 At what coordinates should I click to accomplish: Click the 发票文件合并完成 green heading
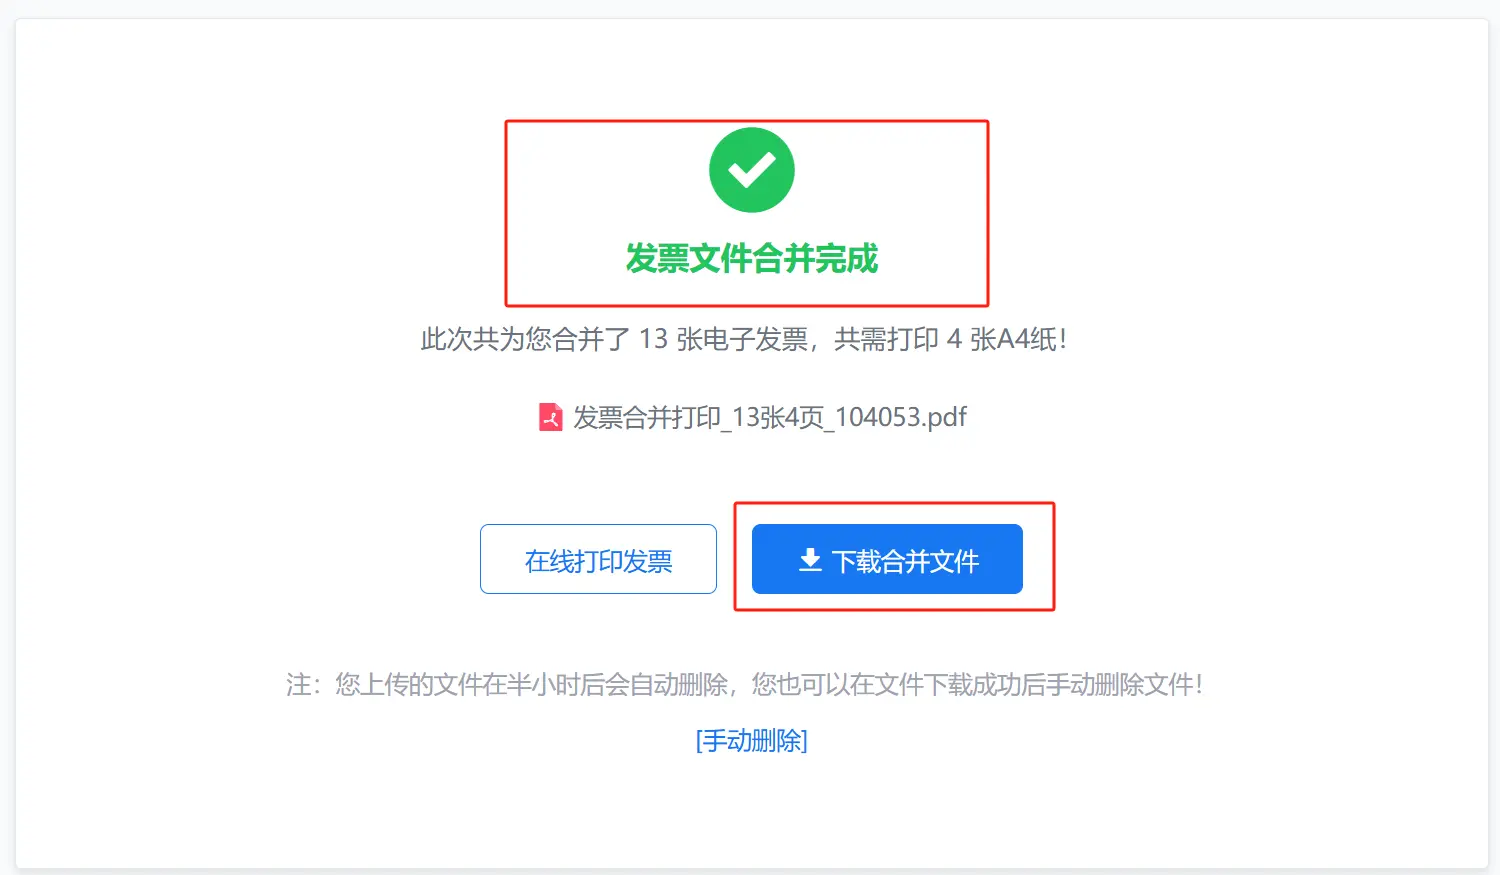tap(752, 258)
